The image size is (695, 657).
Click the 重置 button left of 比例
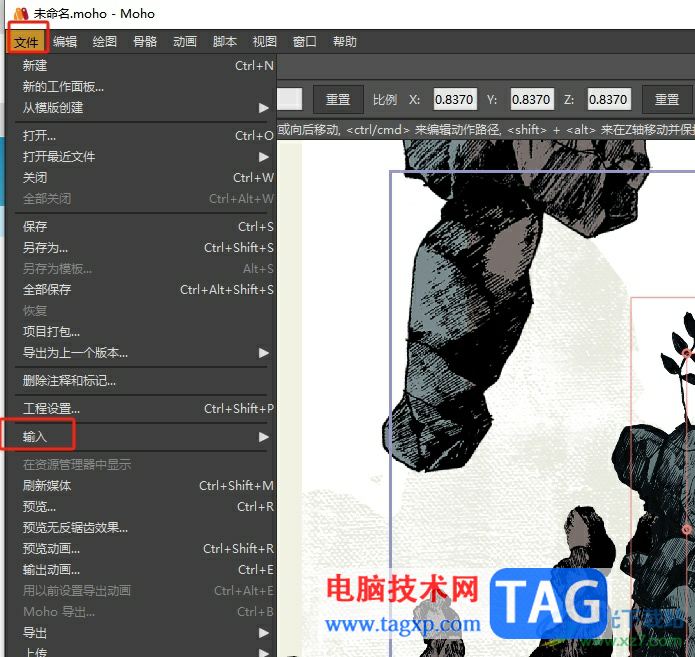click(338, 99)
